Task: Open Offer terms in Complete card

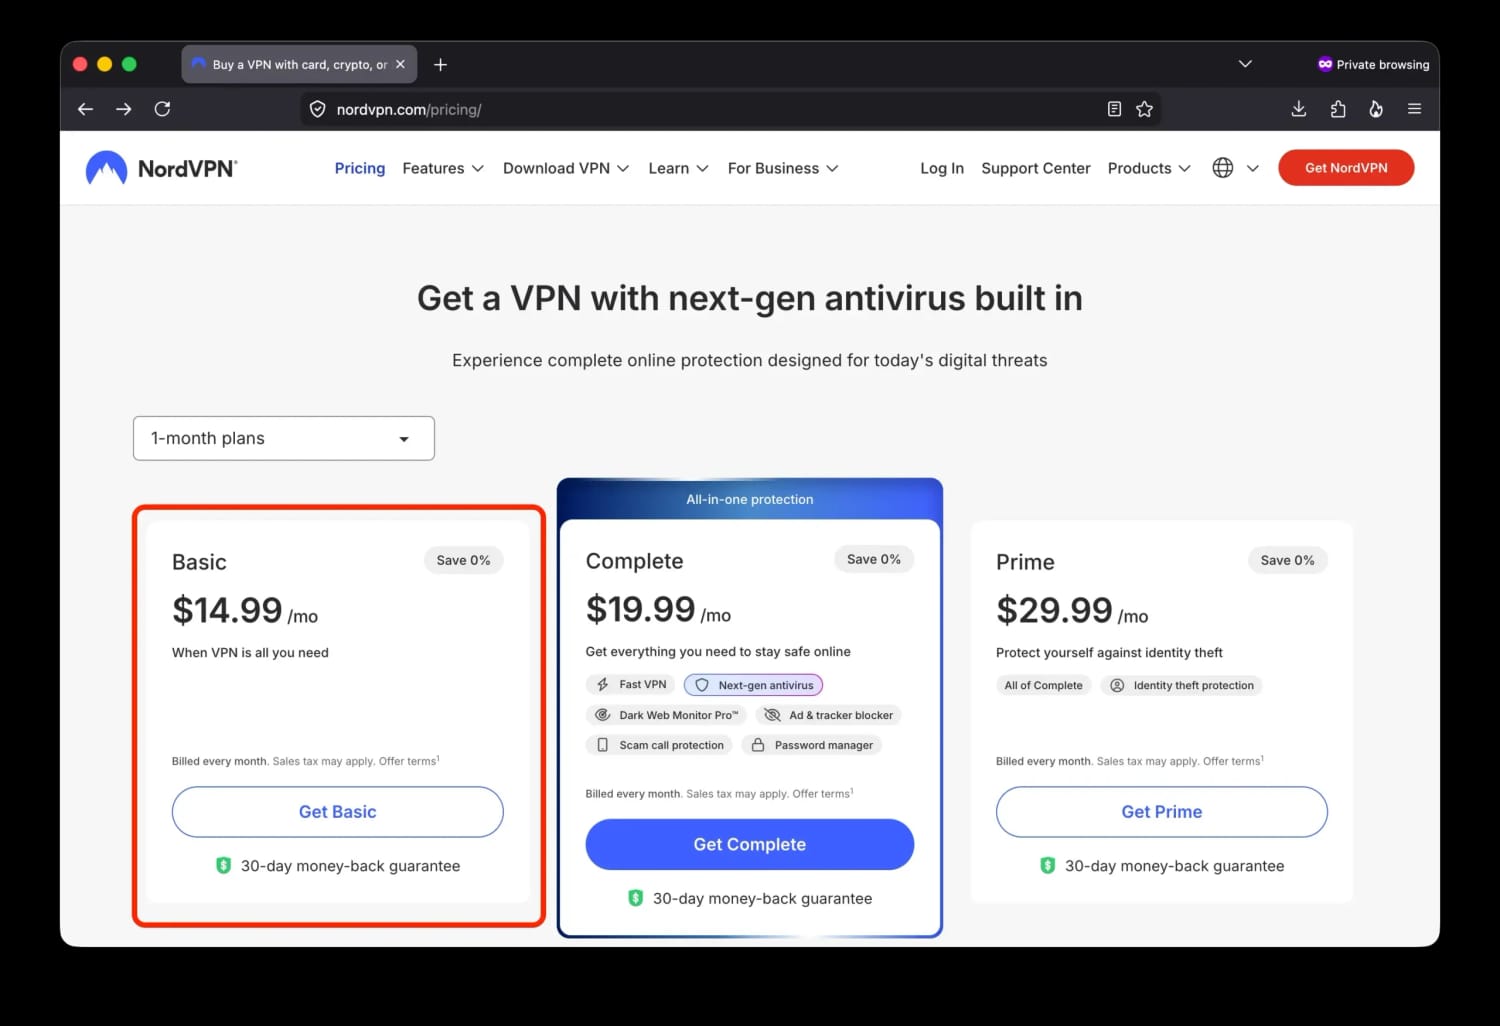Action: [x=823, y=793]
